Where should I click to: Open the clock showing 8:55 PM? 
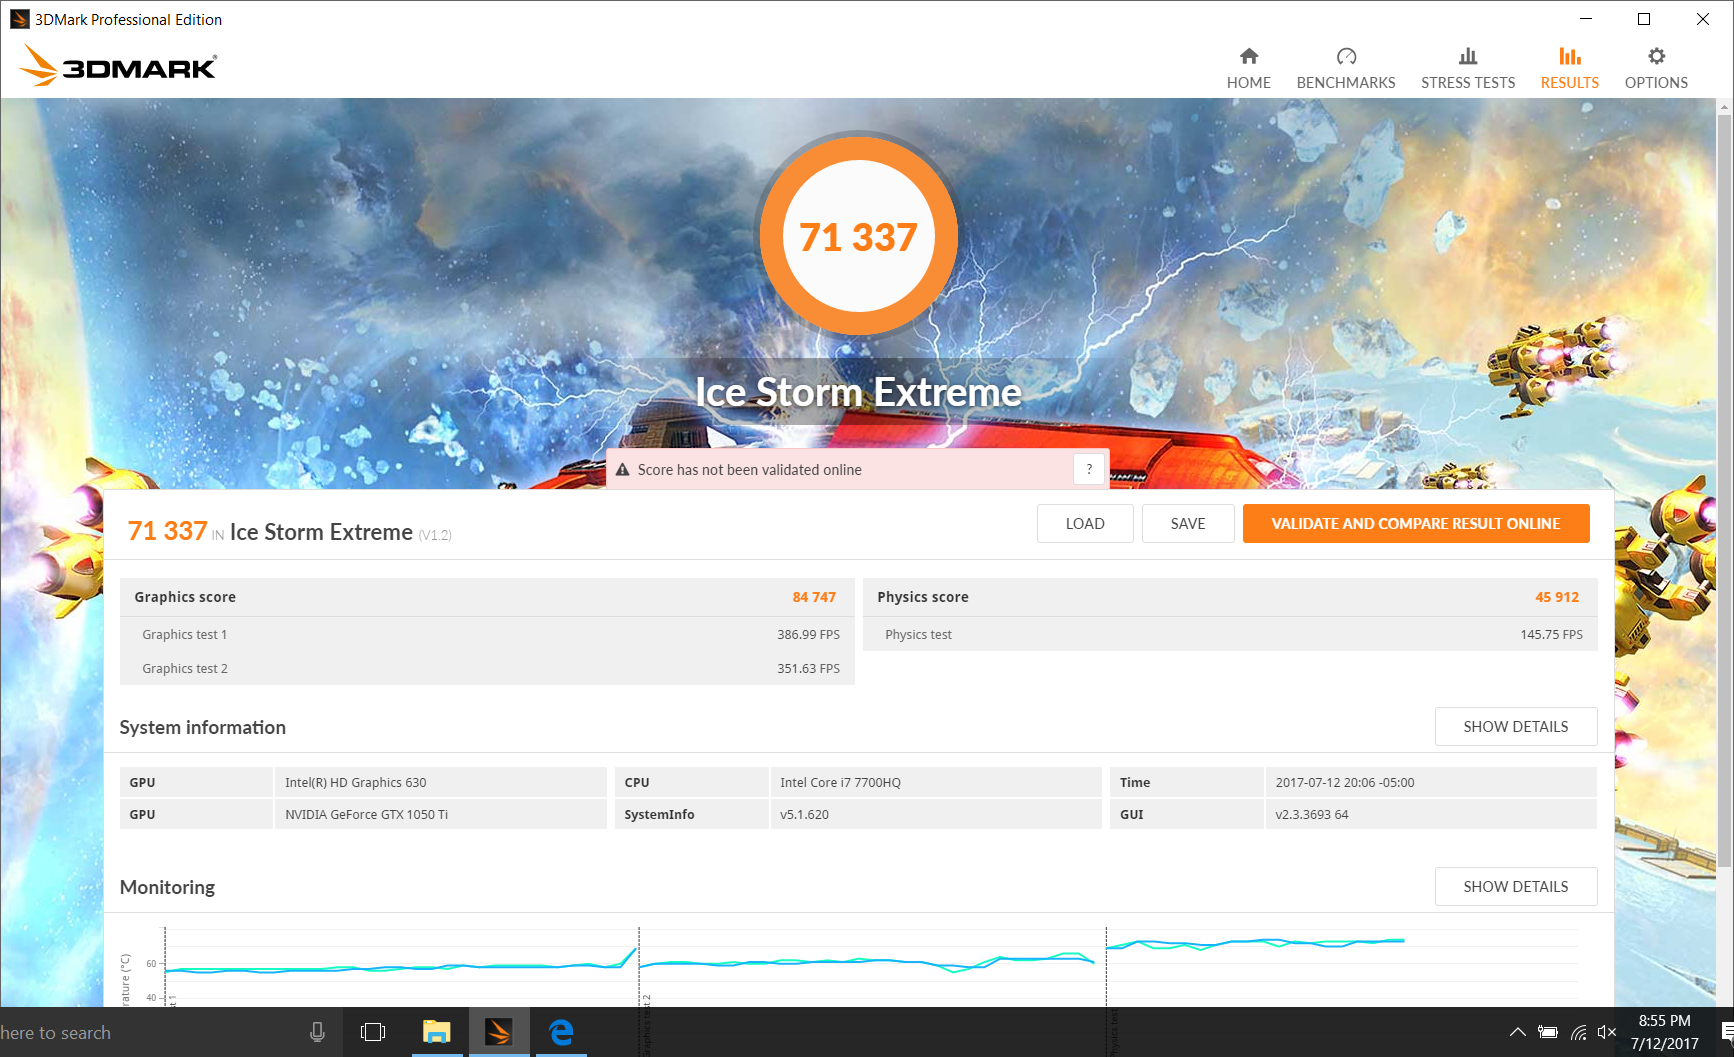[x=1664, y=1032]
